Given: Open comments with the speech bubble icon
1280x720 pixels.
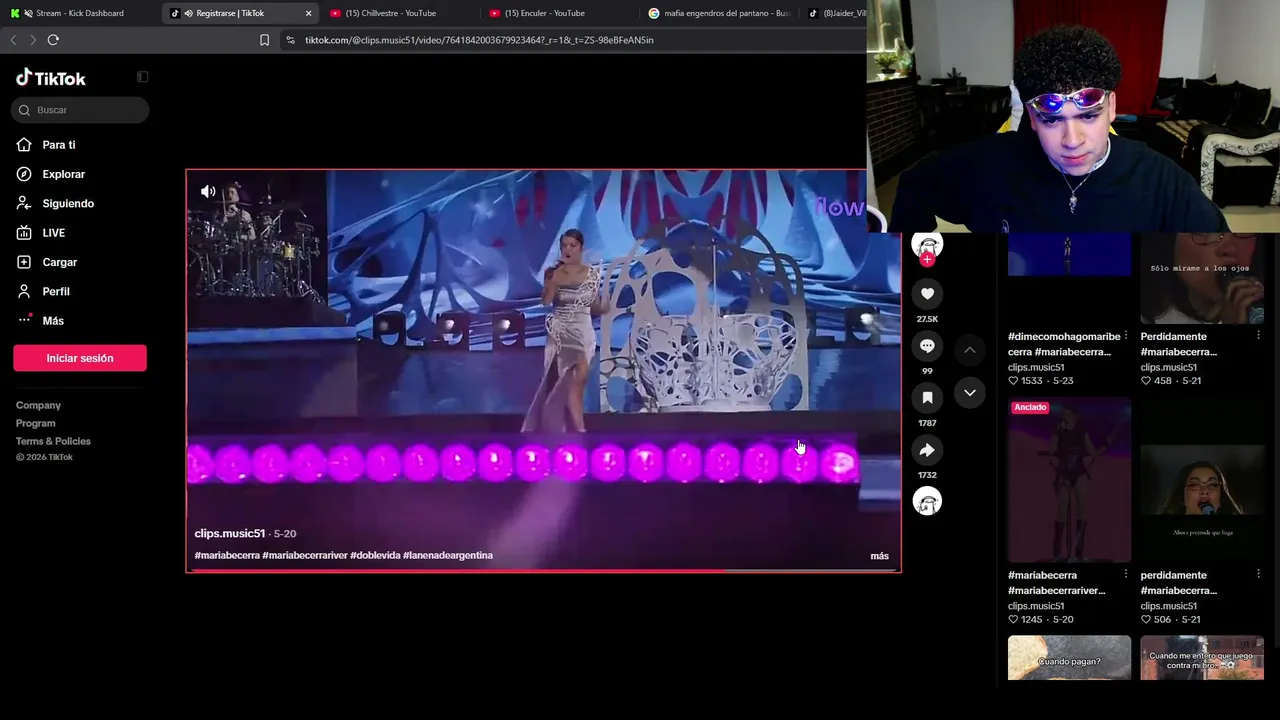Looking at the screenshot, I should (927, 346).
